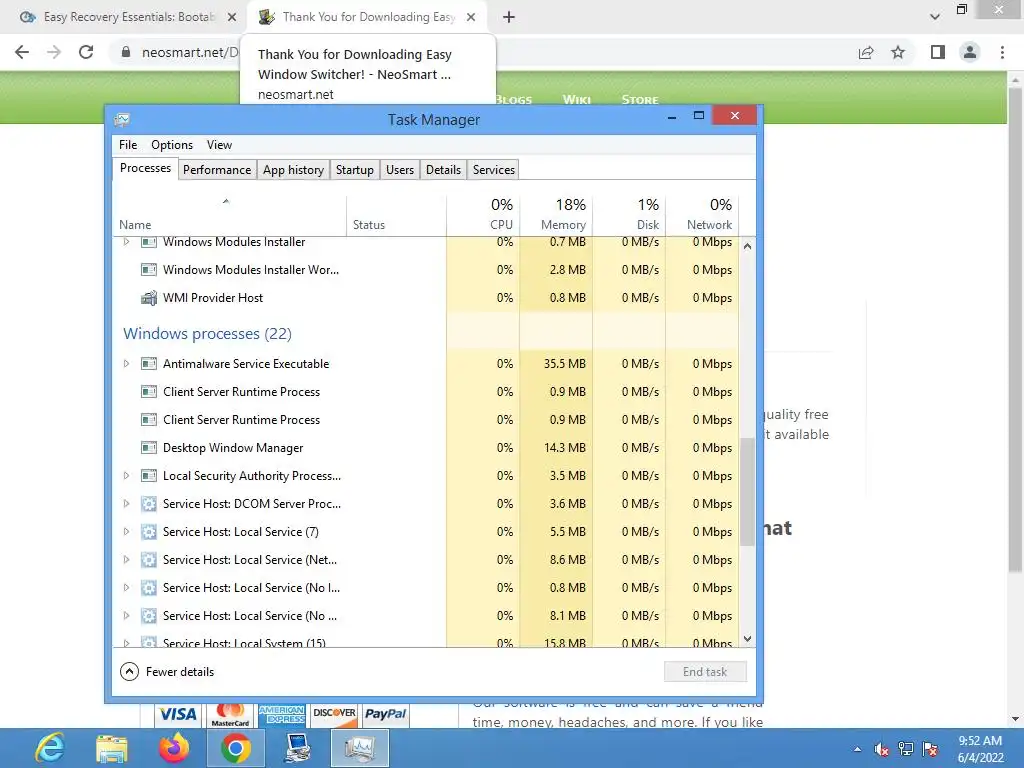Click the Windows Modules Installer Worker process icon
Screen dimensions: 1024x768
(149, 270)
